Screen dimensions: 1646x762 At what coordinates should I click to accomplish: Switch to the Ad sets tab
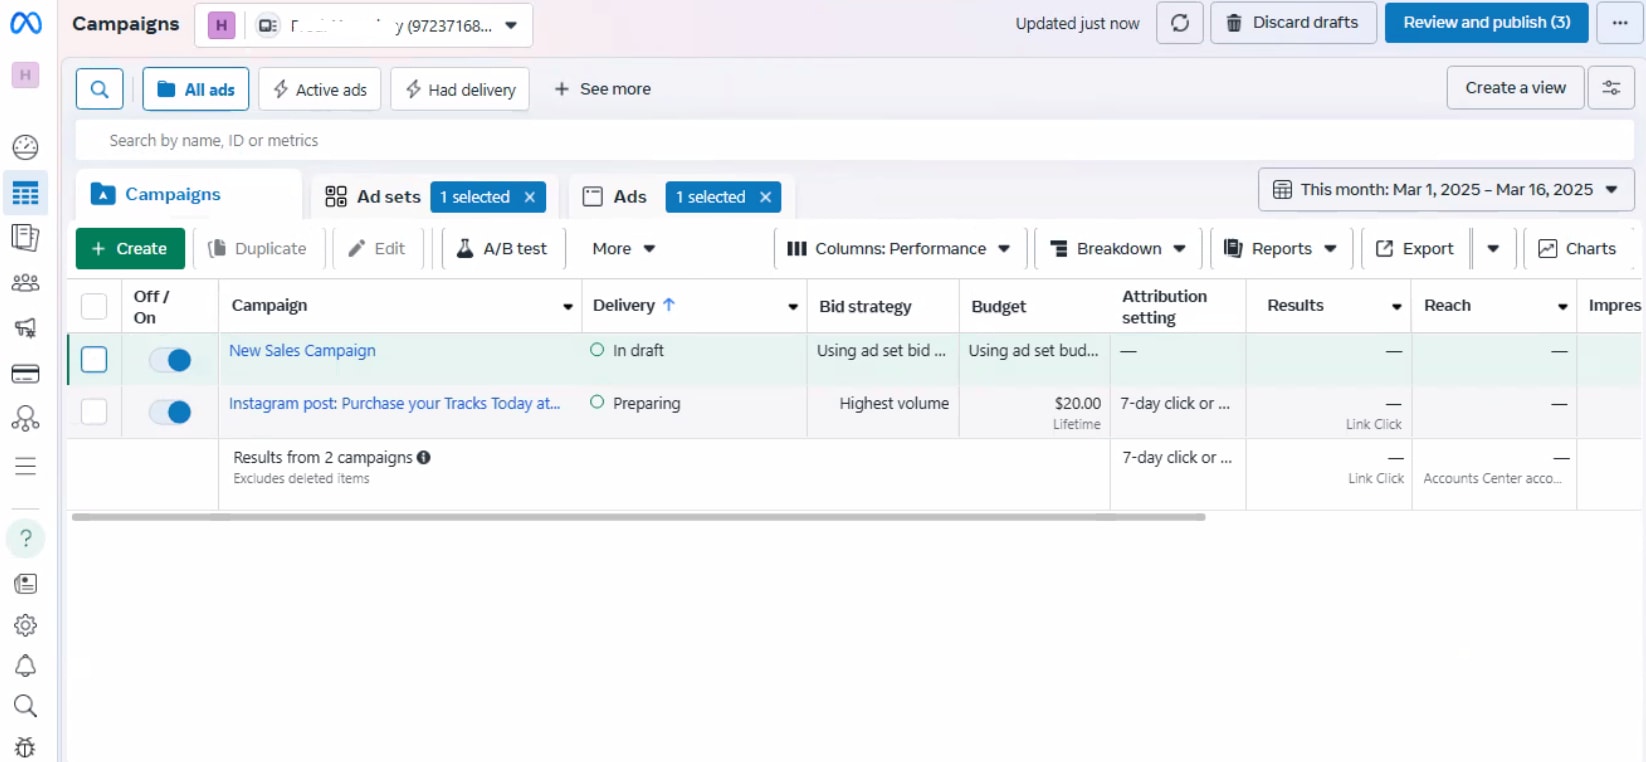click(375, 197)
